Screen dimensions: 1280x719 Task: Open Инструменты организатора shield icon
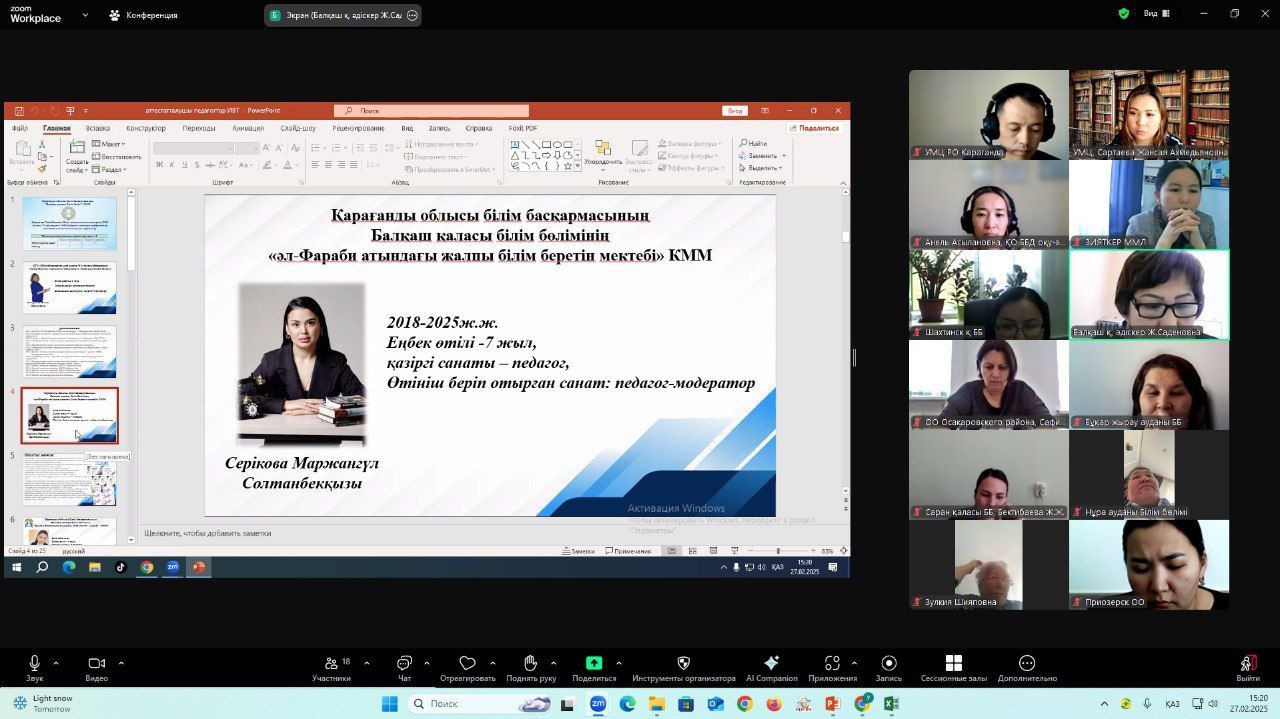click(x=683, y=663)
